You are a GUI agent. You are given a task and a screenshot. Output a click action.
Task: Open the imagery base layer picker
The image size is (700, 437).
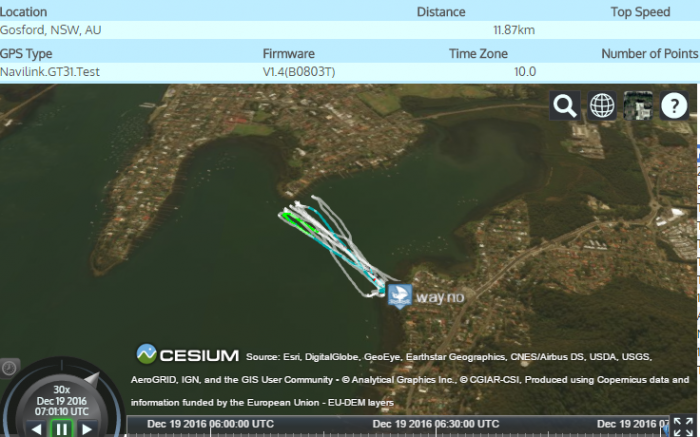tap(638, 106)
